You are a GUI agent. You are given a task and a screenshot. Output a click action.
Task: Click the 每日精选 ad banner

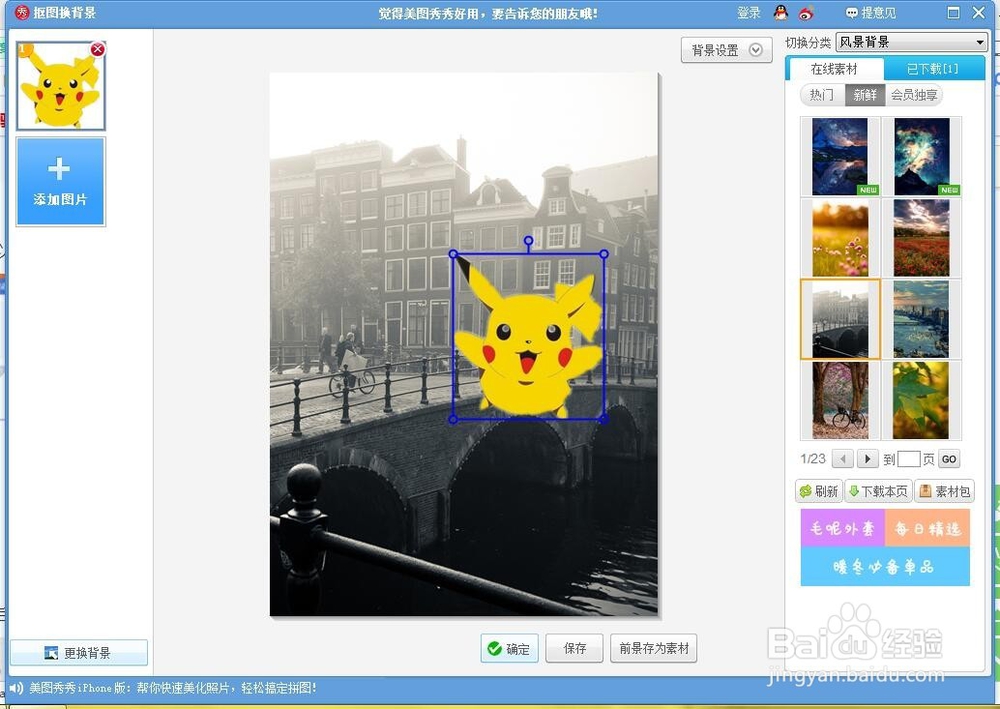[x=927, y=528]
